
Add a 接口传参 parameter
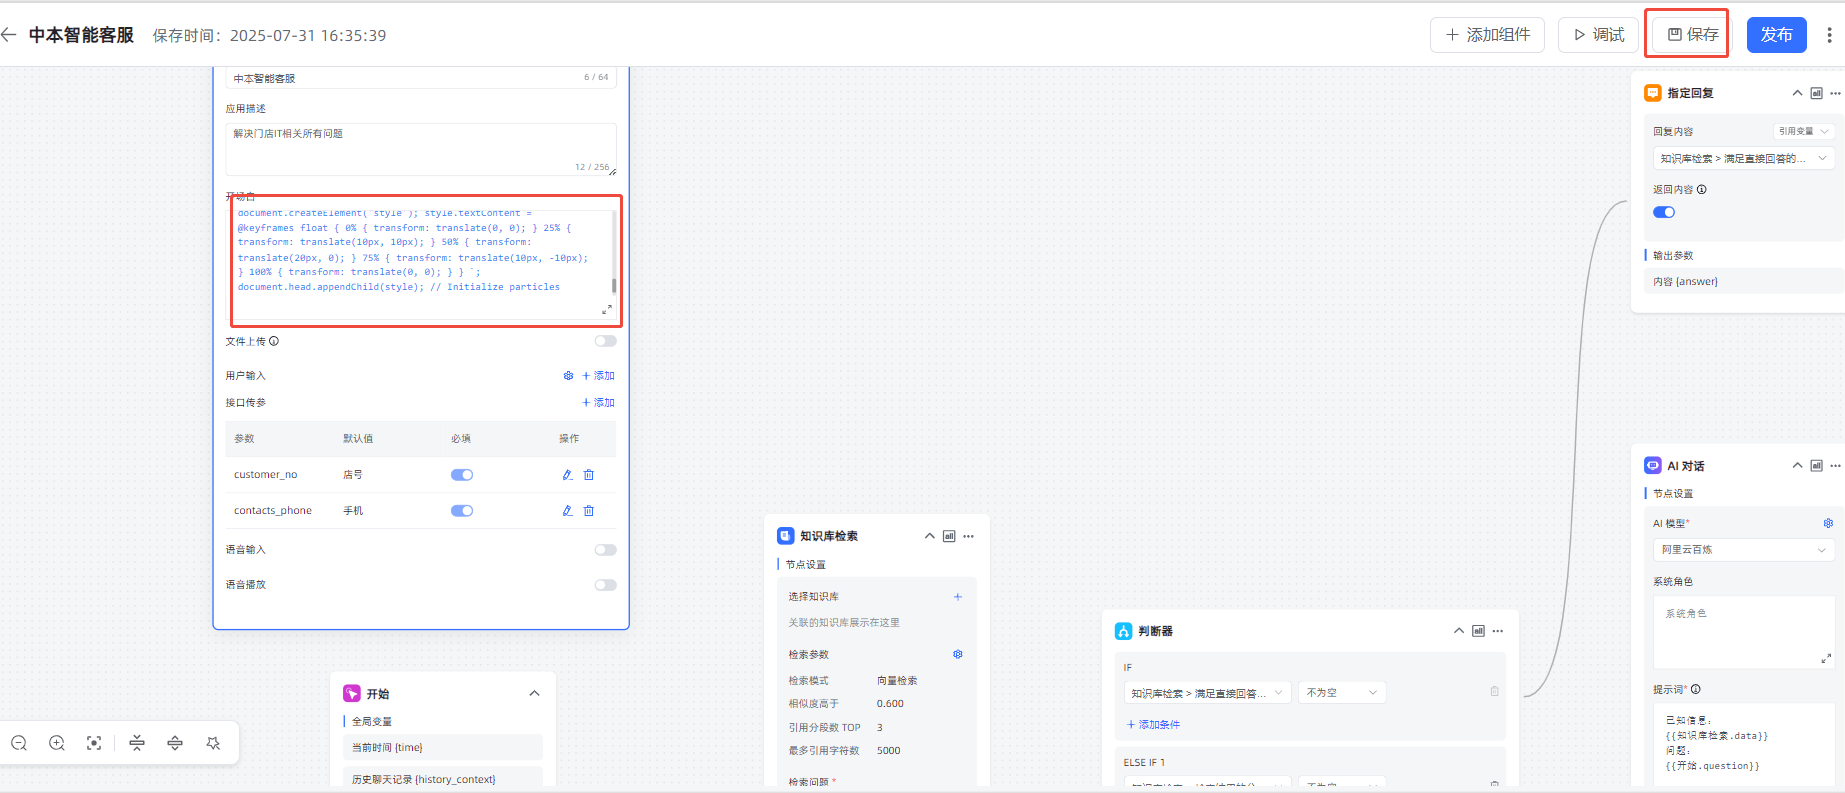point(598,403)
